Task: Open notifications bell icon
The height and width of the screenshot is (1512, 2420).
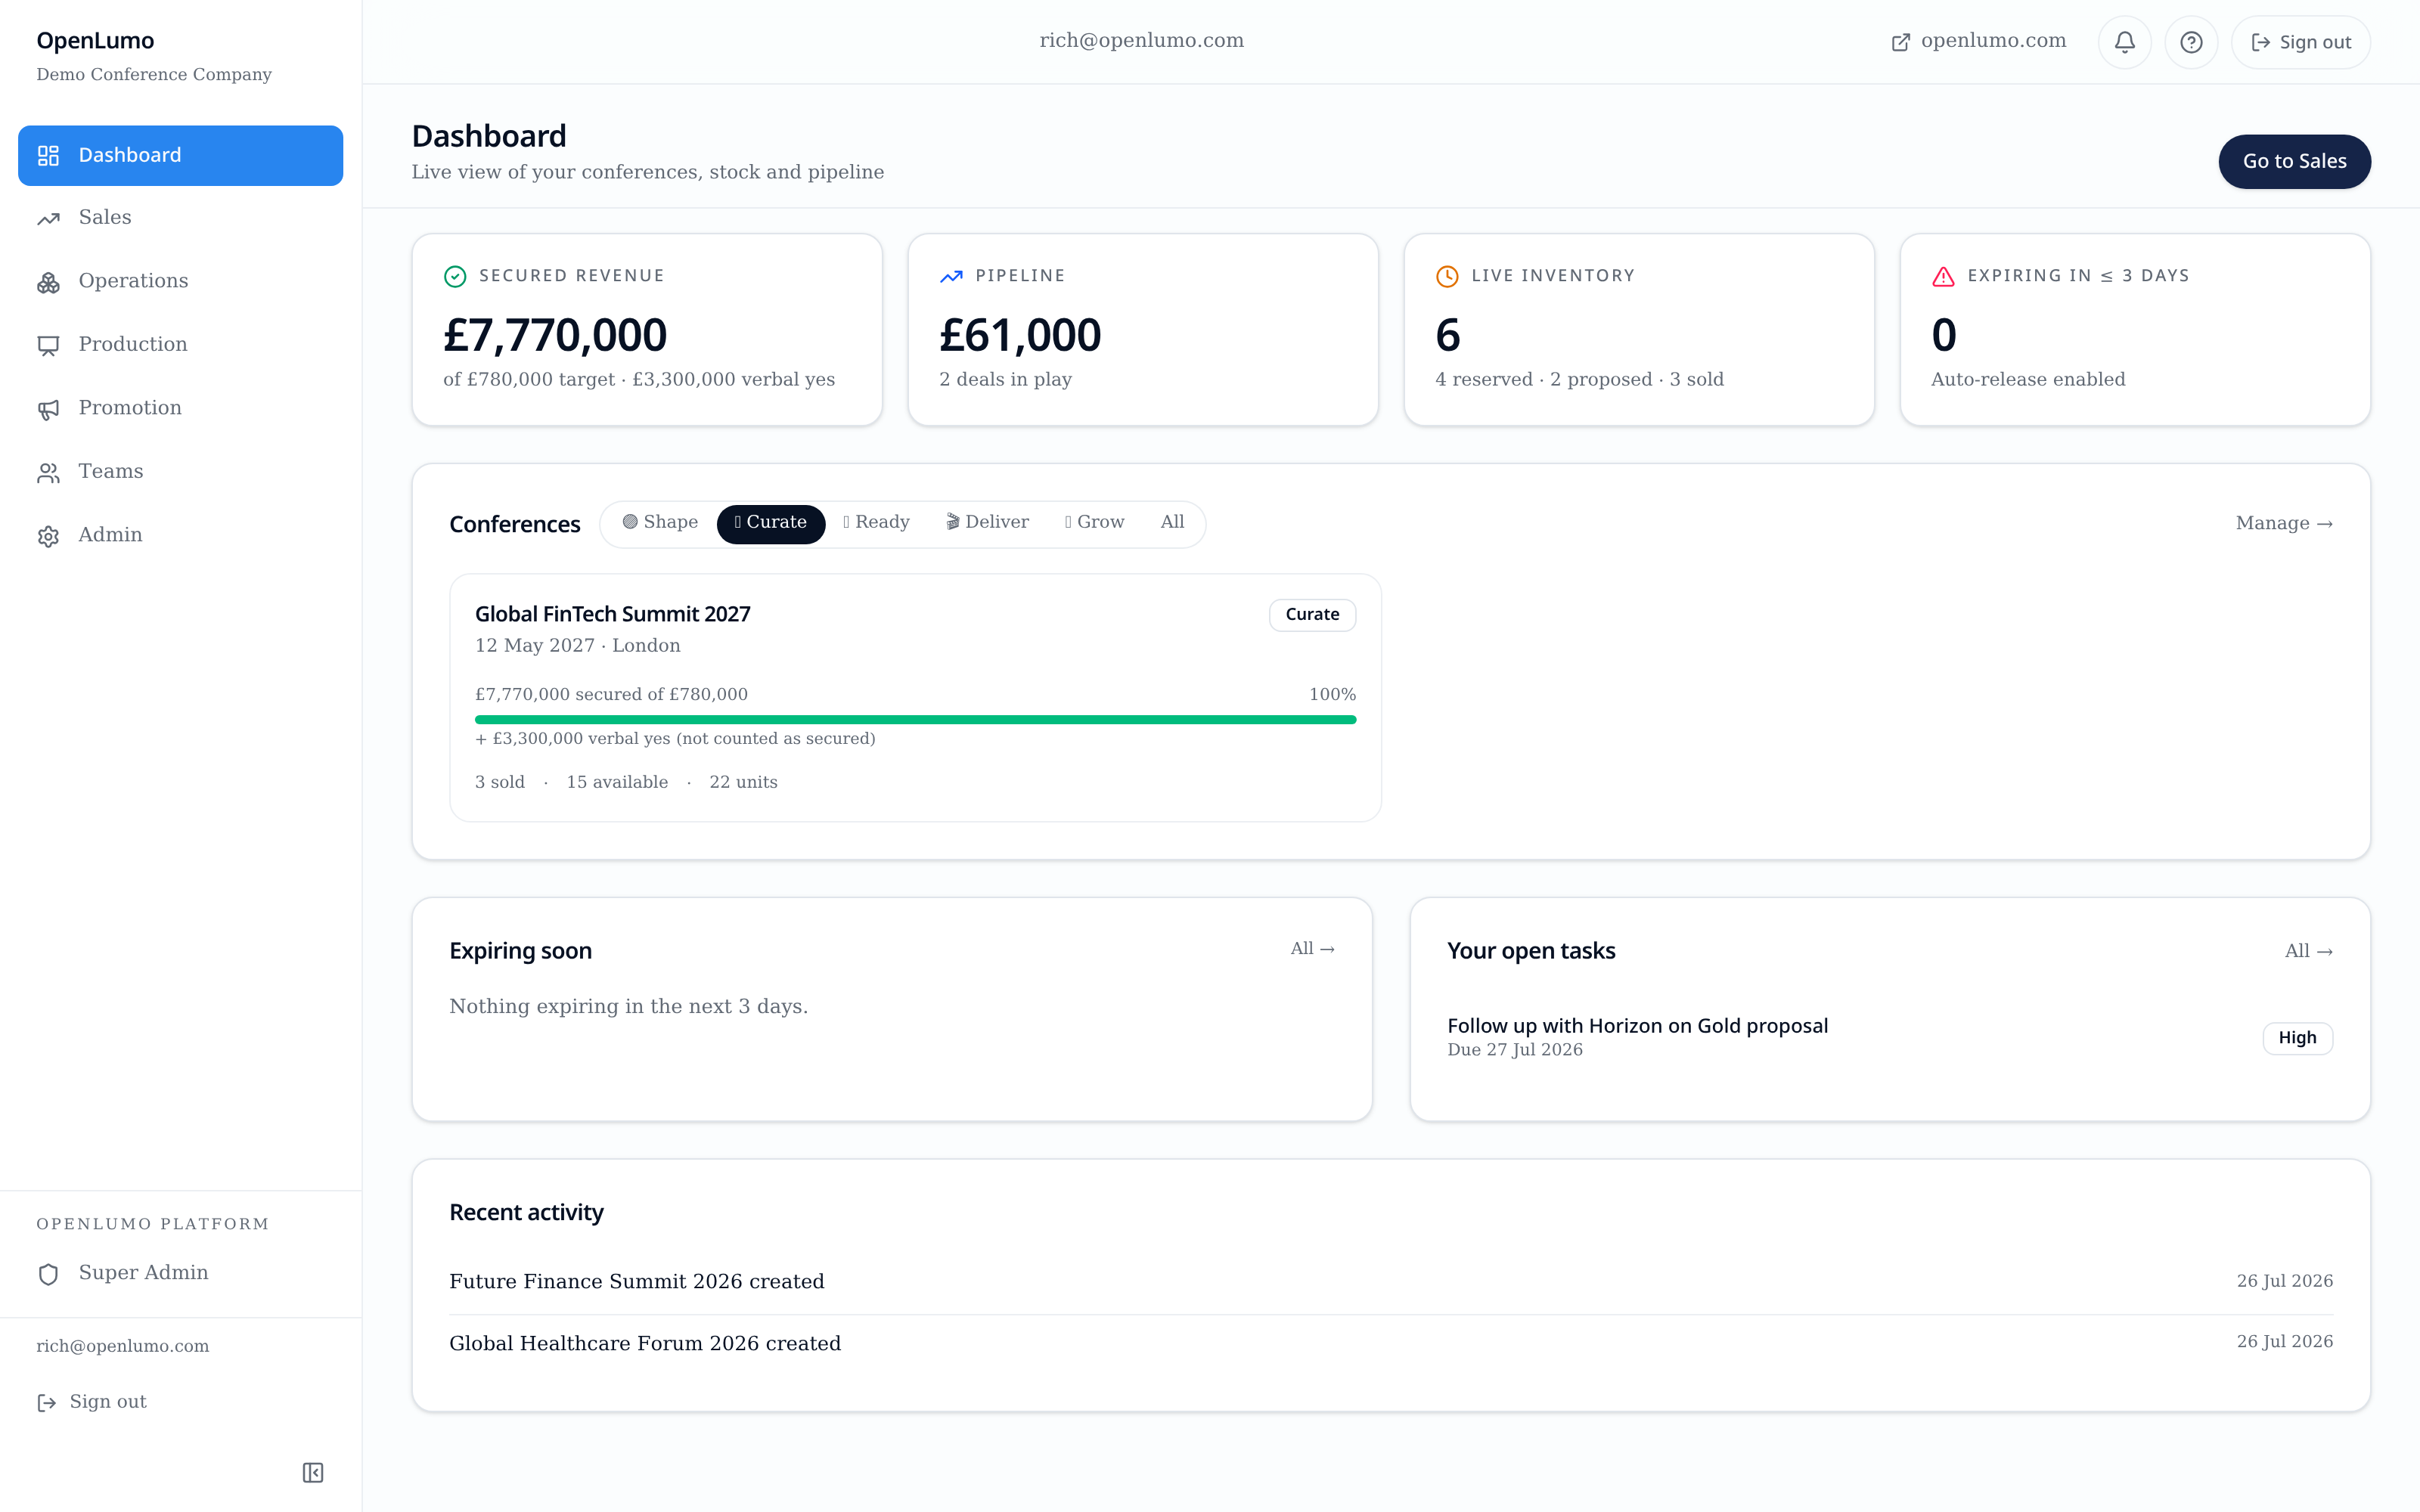Action: coord(2124,42)
